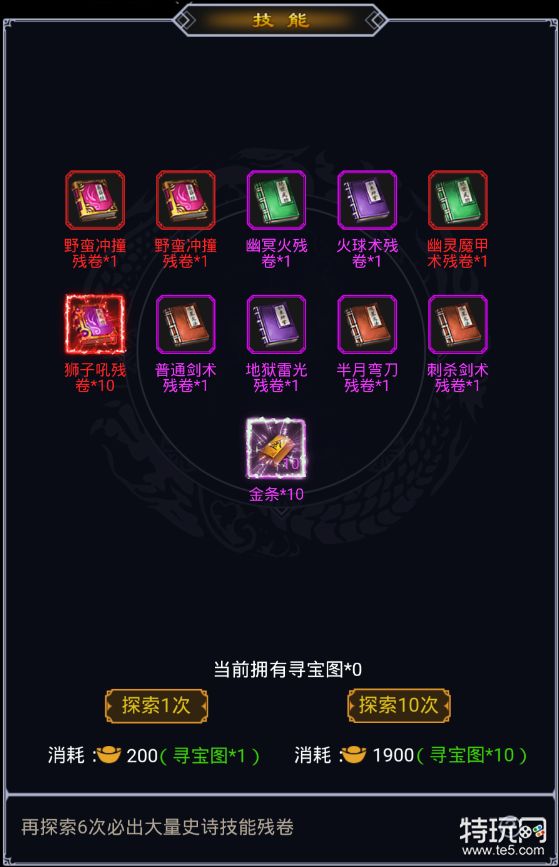Click the 探索1次 button
The width and height of the screenshot is (559, 867).
[156, 706]
